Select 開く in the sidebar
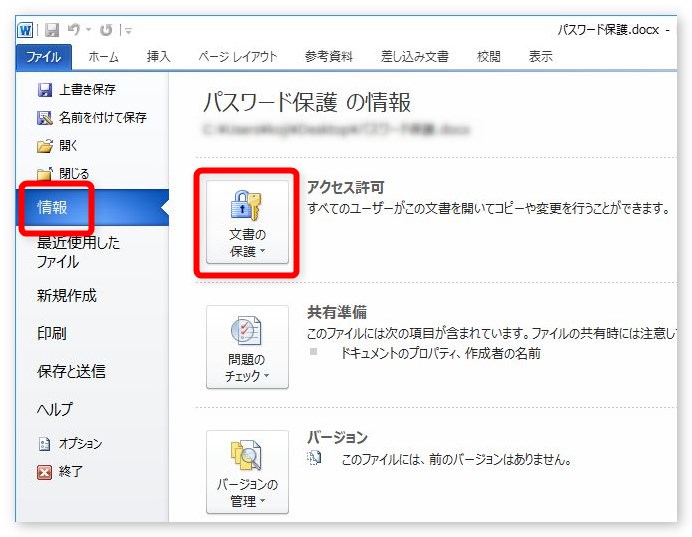692x537 pixels. click(68, 146)
